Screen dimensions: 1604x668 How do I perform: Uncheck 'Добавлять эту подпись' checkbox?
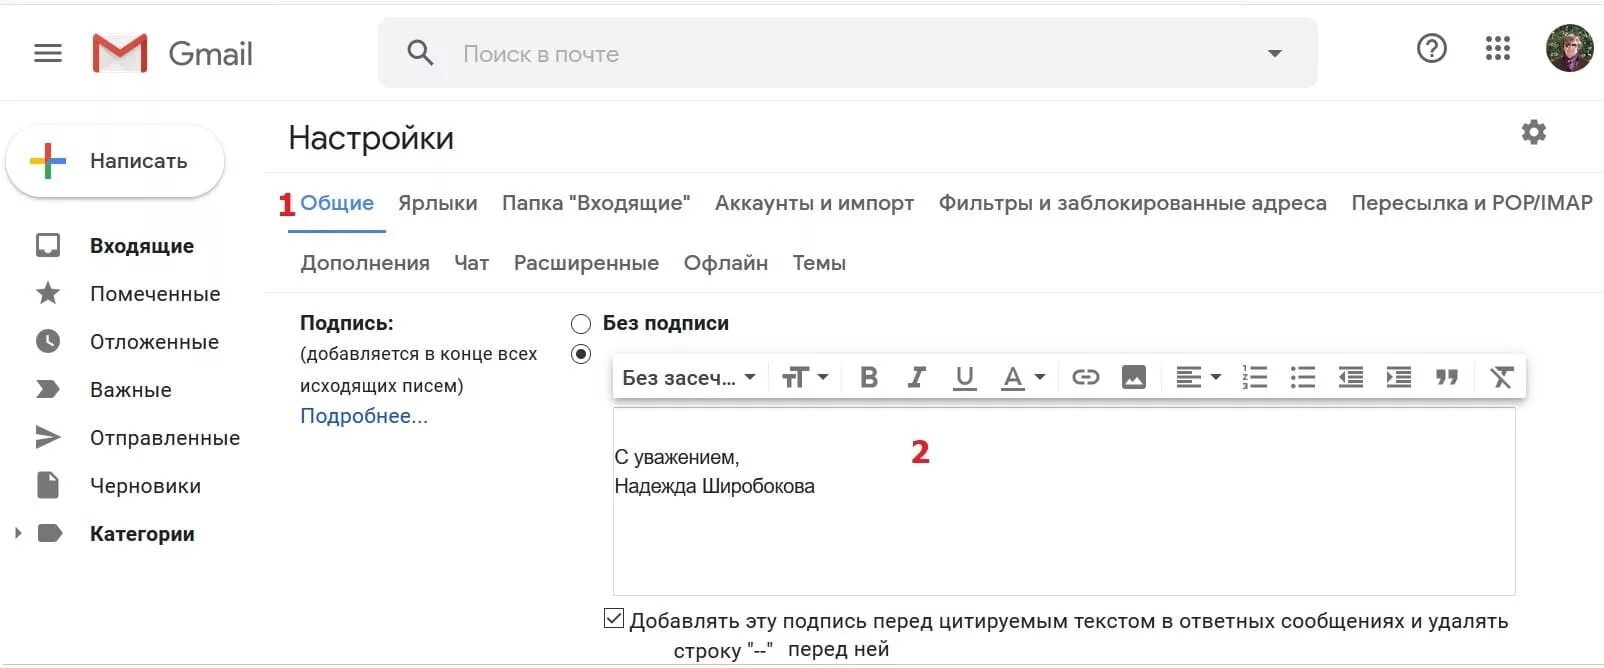click(x=614, y=619)
